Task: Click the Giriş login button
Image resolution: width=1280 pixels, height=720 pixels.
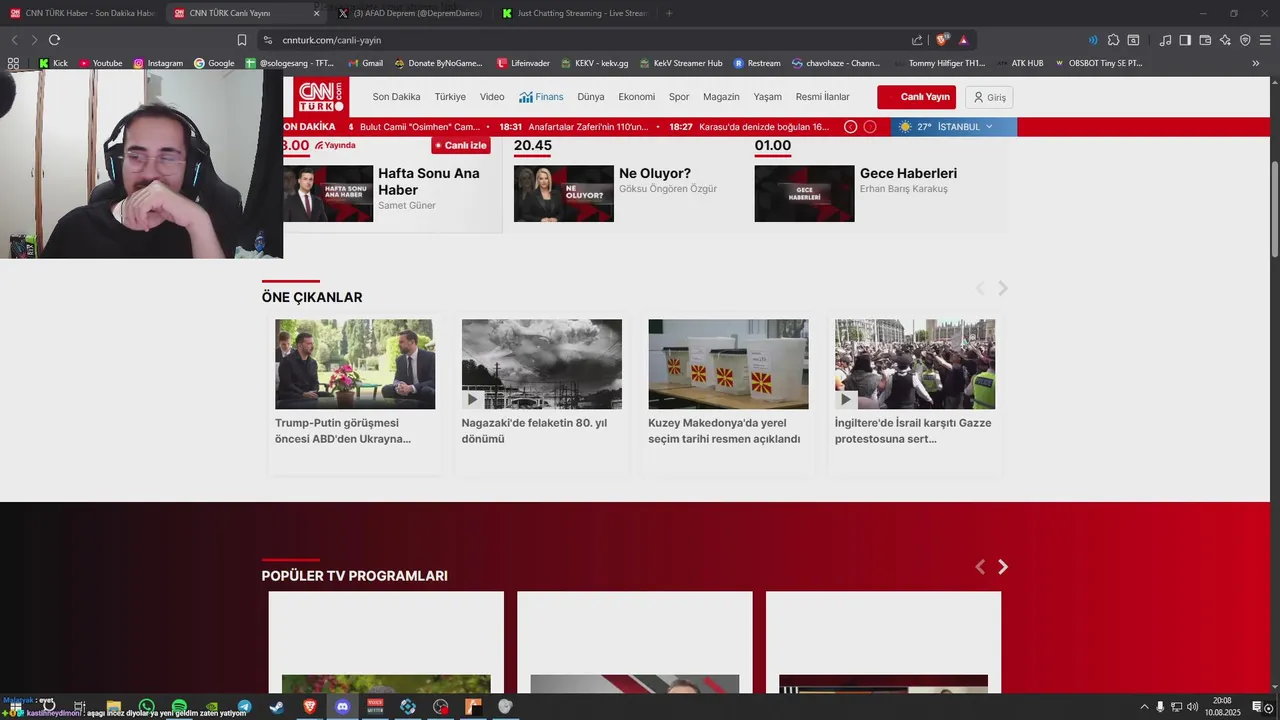Action: (x=989, y=97)
